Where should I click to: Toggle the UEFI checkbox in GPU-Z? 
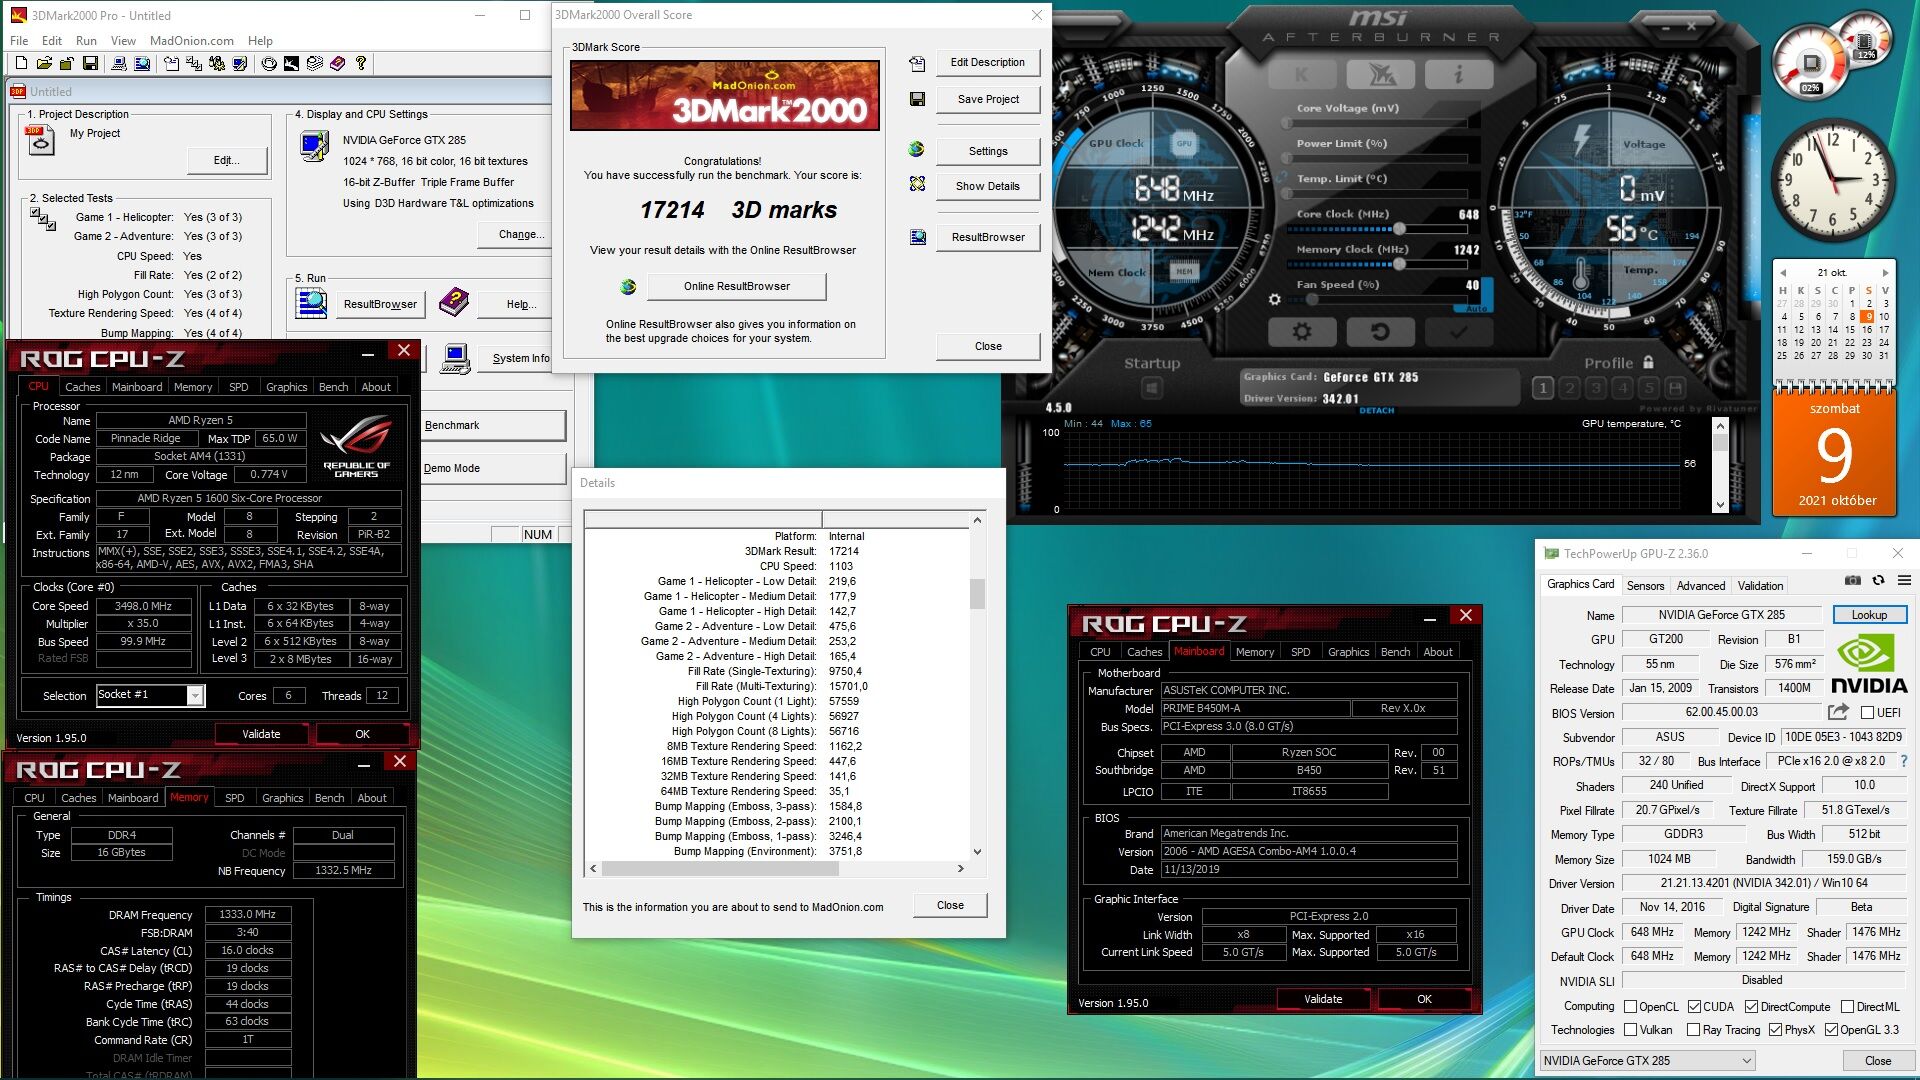point(1867,713)
